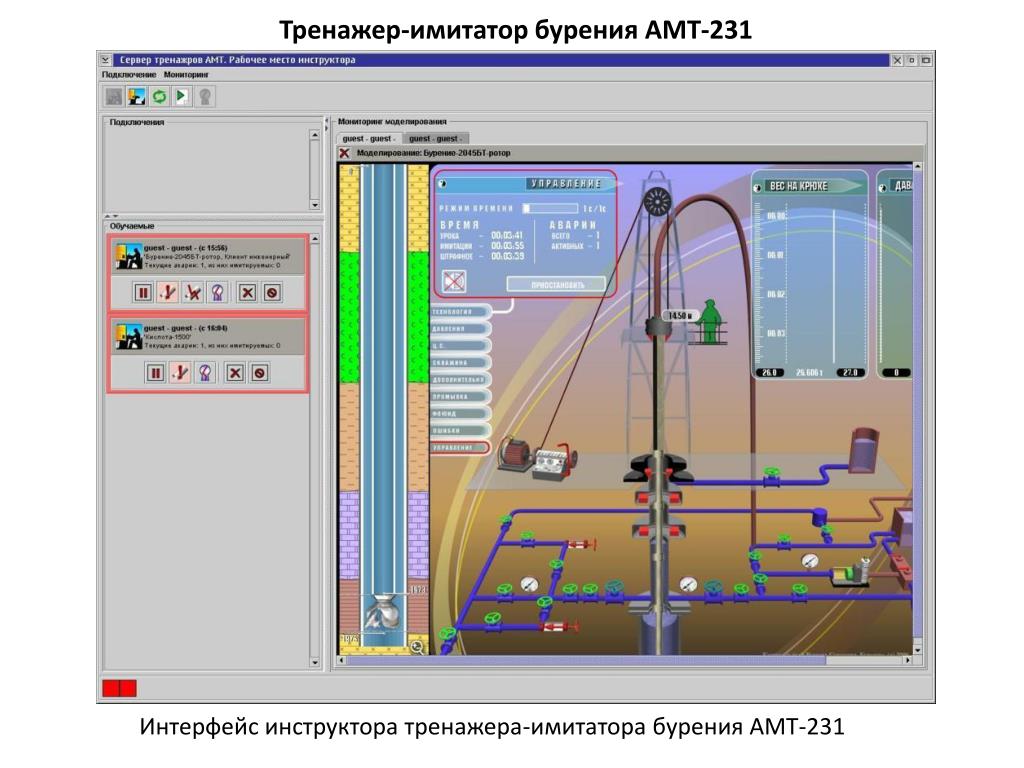Click the purple mud tank on the right
1024x768 pixels.
tap(865, 450)
